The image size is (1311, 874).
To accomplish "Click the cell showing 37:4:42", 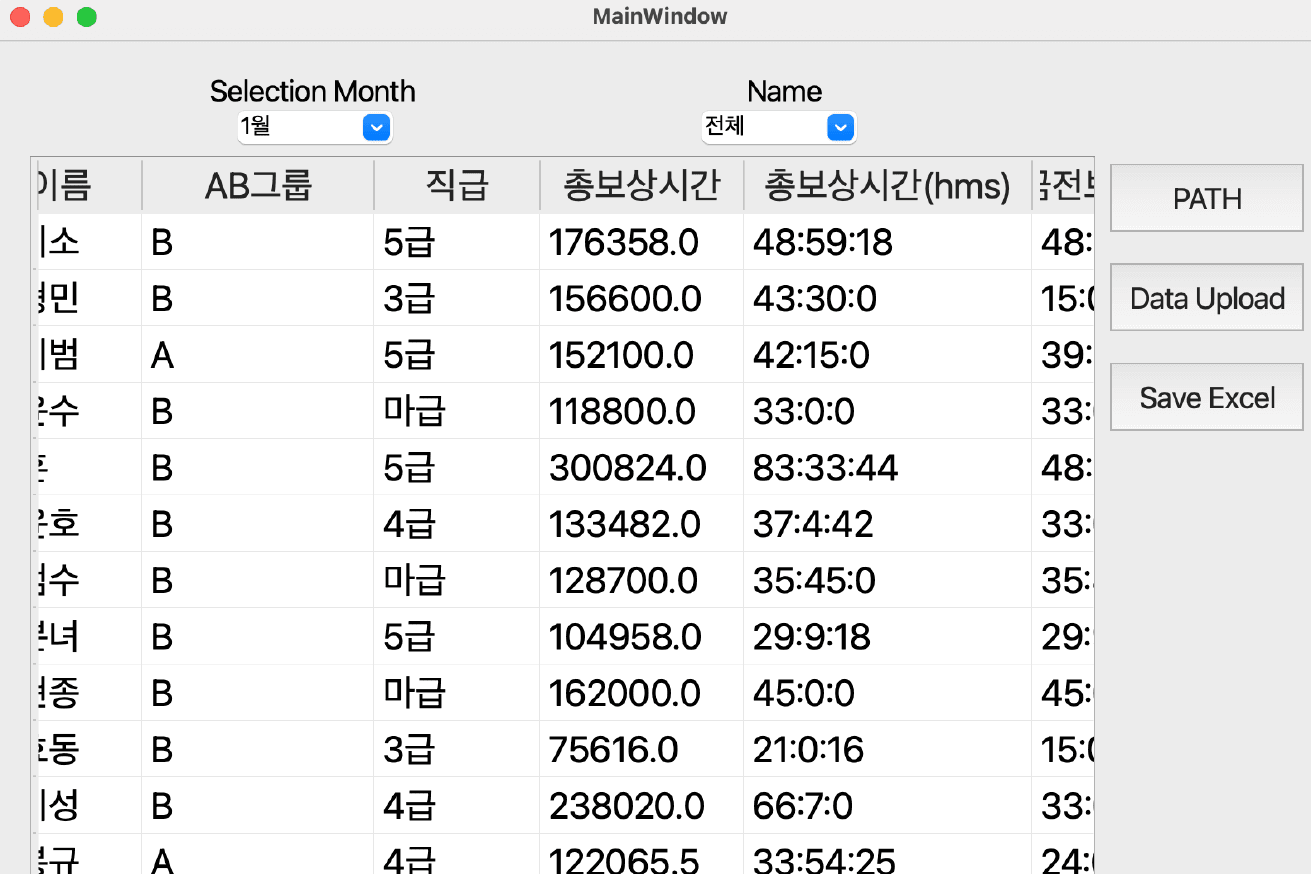I will [888, 524].
